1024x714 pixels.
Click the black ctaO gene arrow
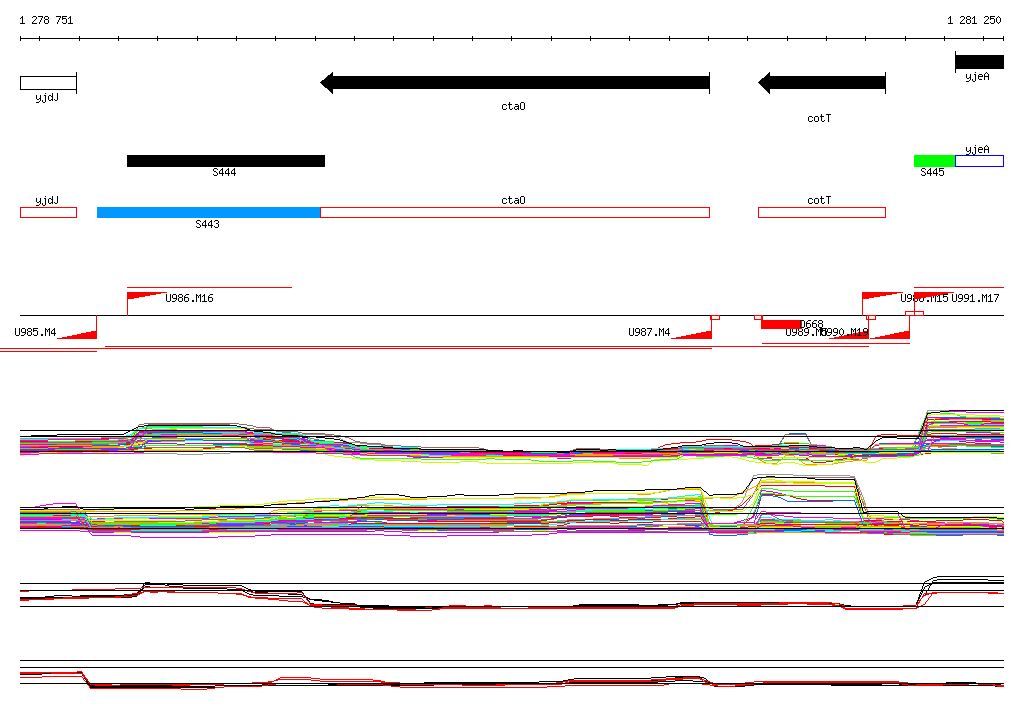pos(515,83)
